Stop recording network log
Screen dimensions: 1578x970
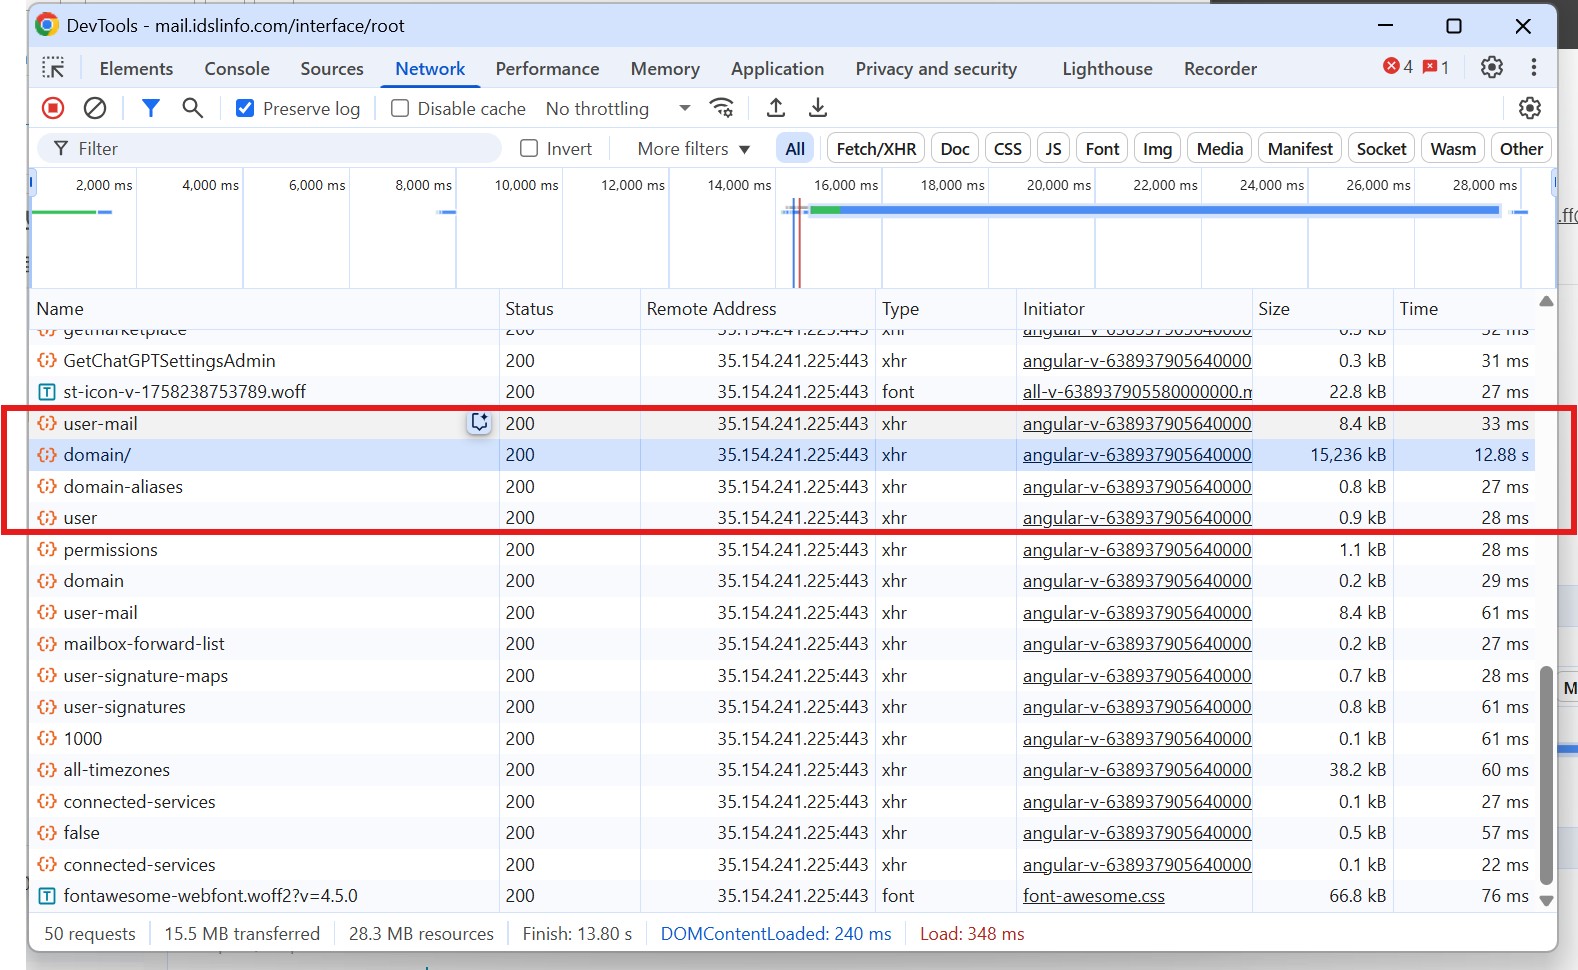(53, 108)
